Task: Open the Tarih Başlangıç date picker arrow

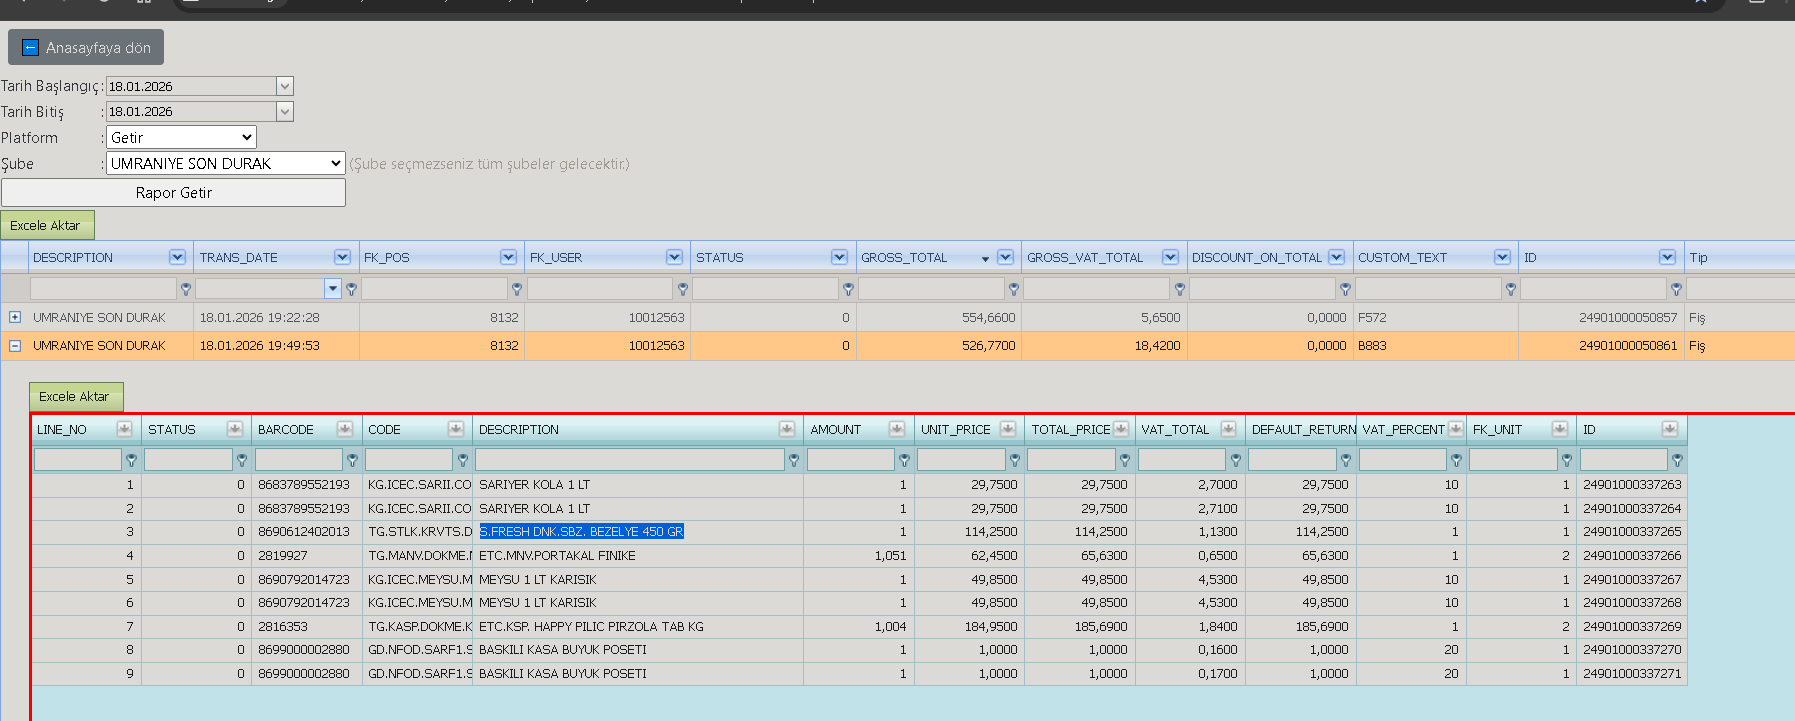Action: pos(285,86)
